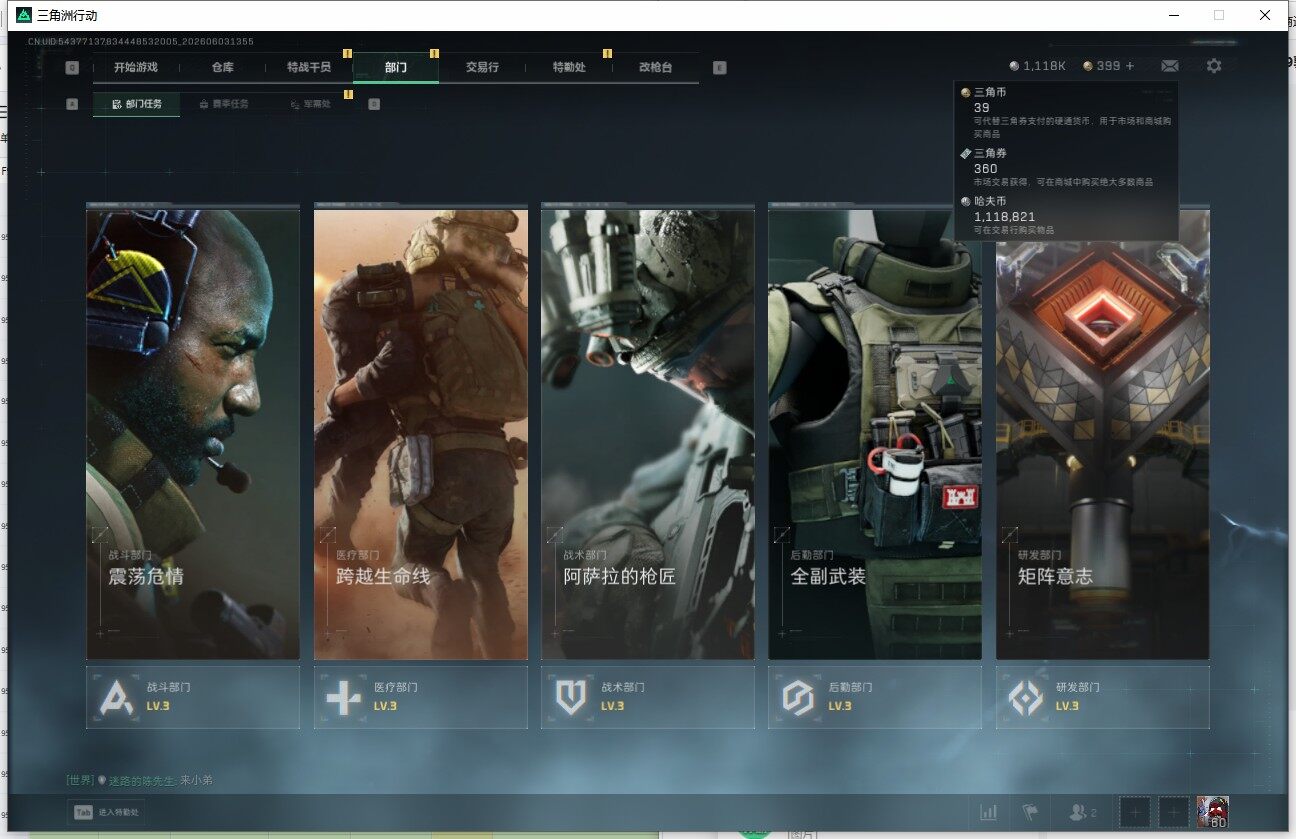Open the friends icon showing 2
This screenshot has width=1296, height=839.
click(1083, 812)
